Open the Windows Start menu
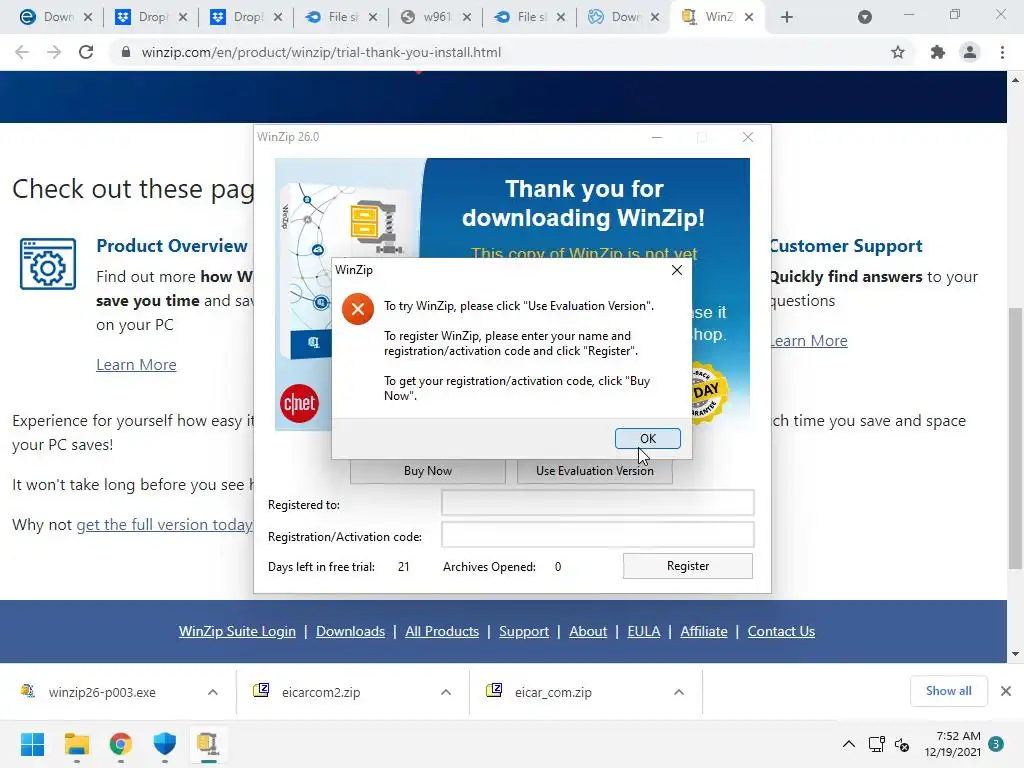The height and width of the screenshot is (768, 1024). (x=33, y=744)
